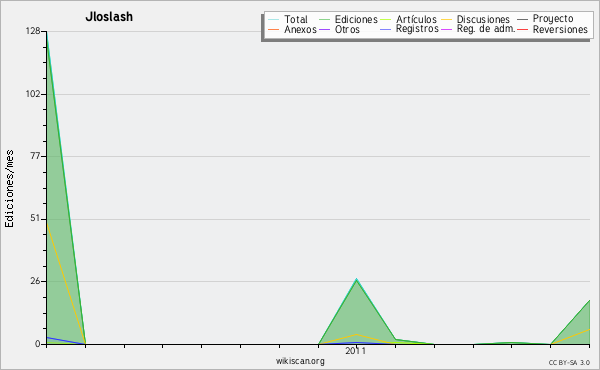Click the red Reversiones legend line
Image resolution: width=600 pixels, height=370 pixels.
[522, 29]
